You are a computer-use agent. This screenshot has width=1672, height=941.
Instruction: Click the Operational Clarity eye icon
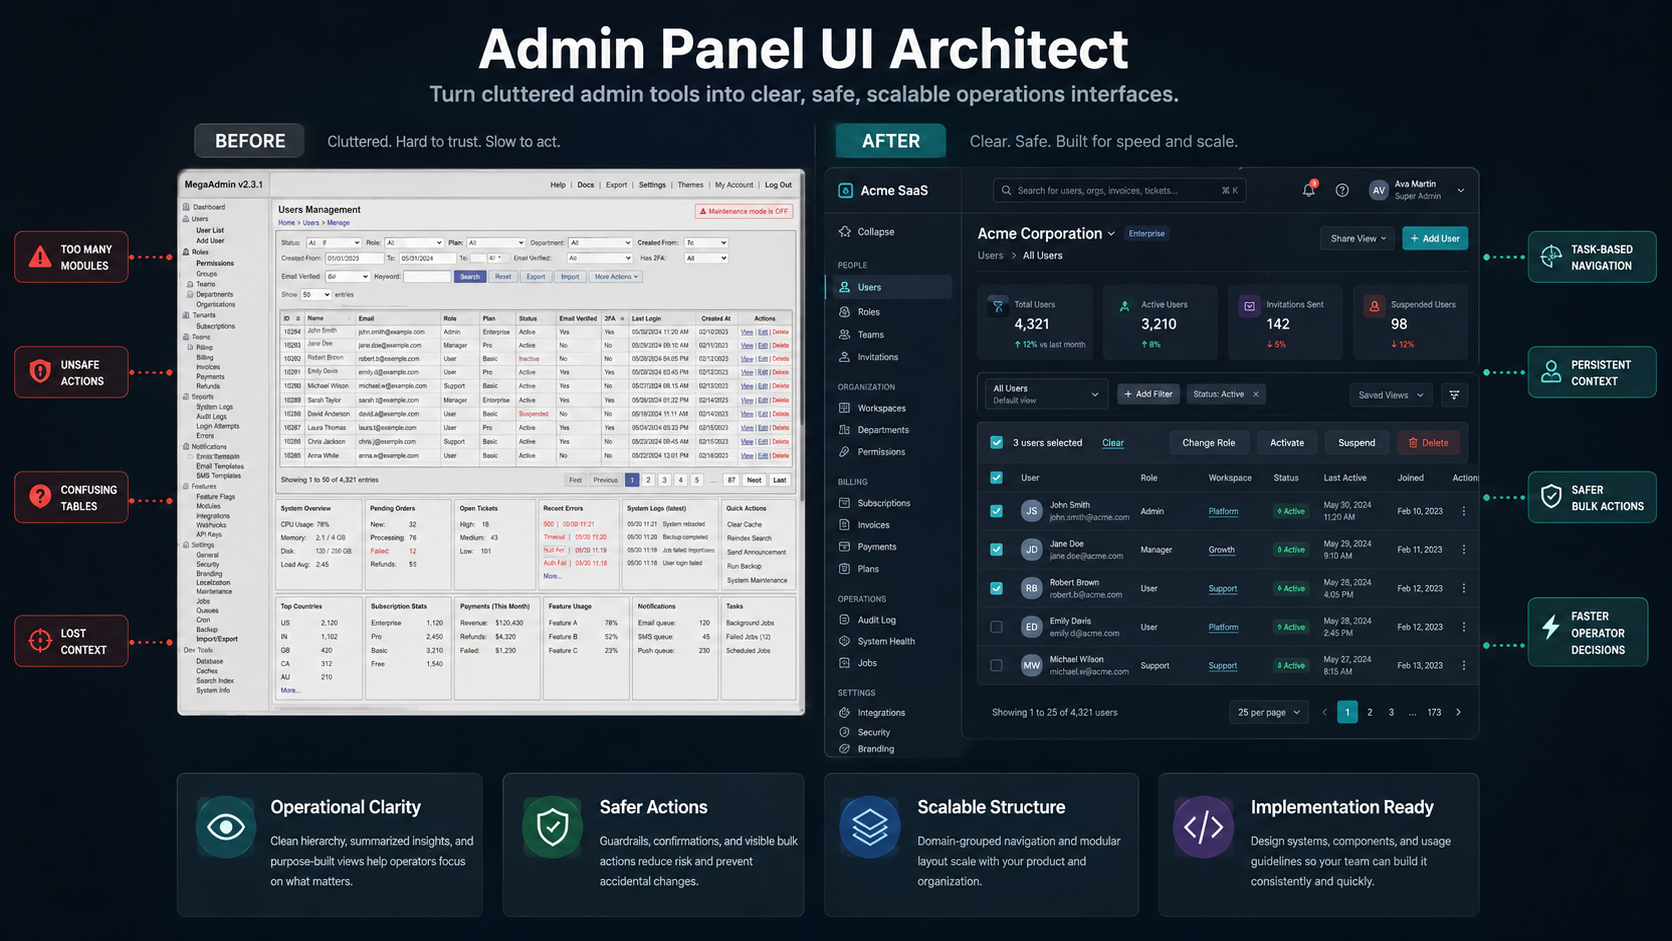pos(226,827)
